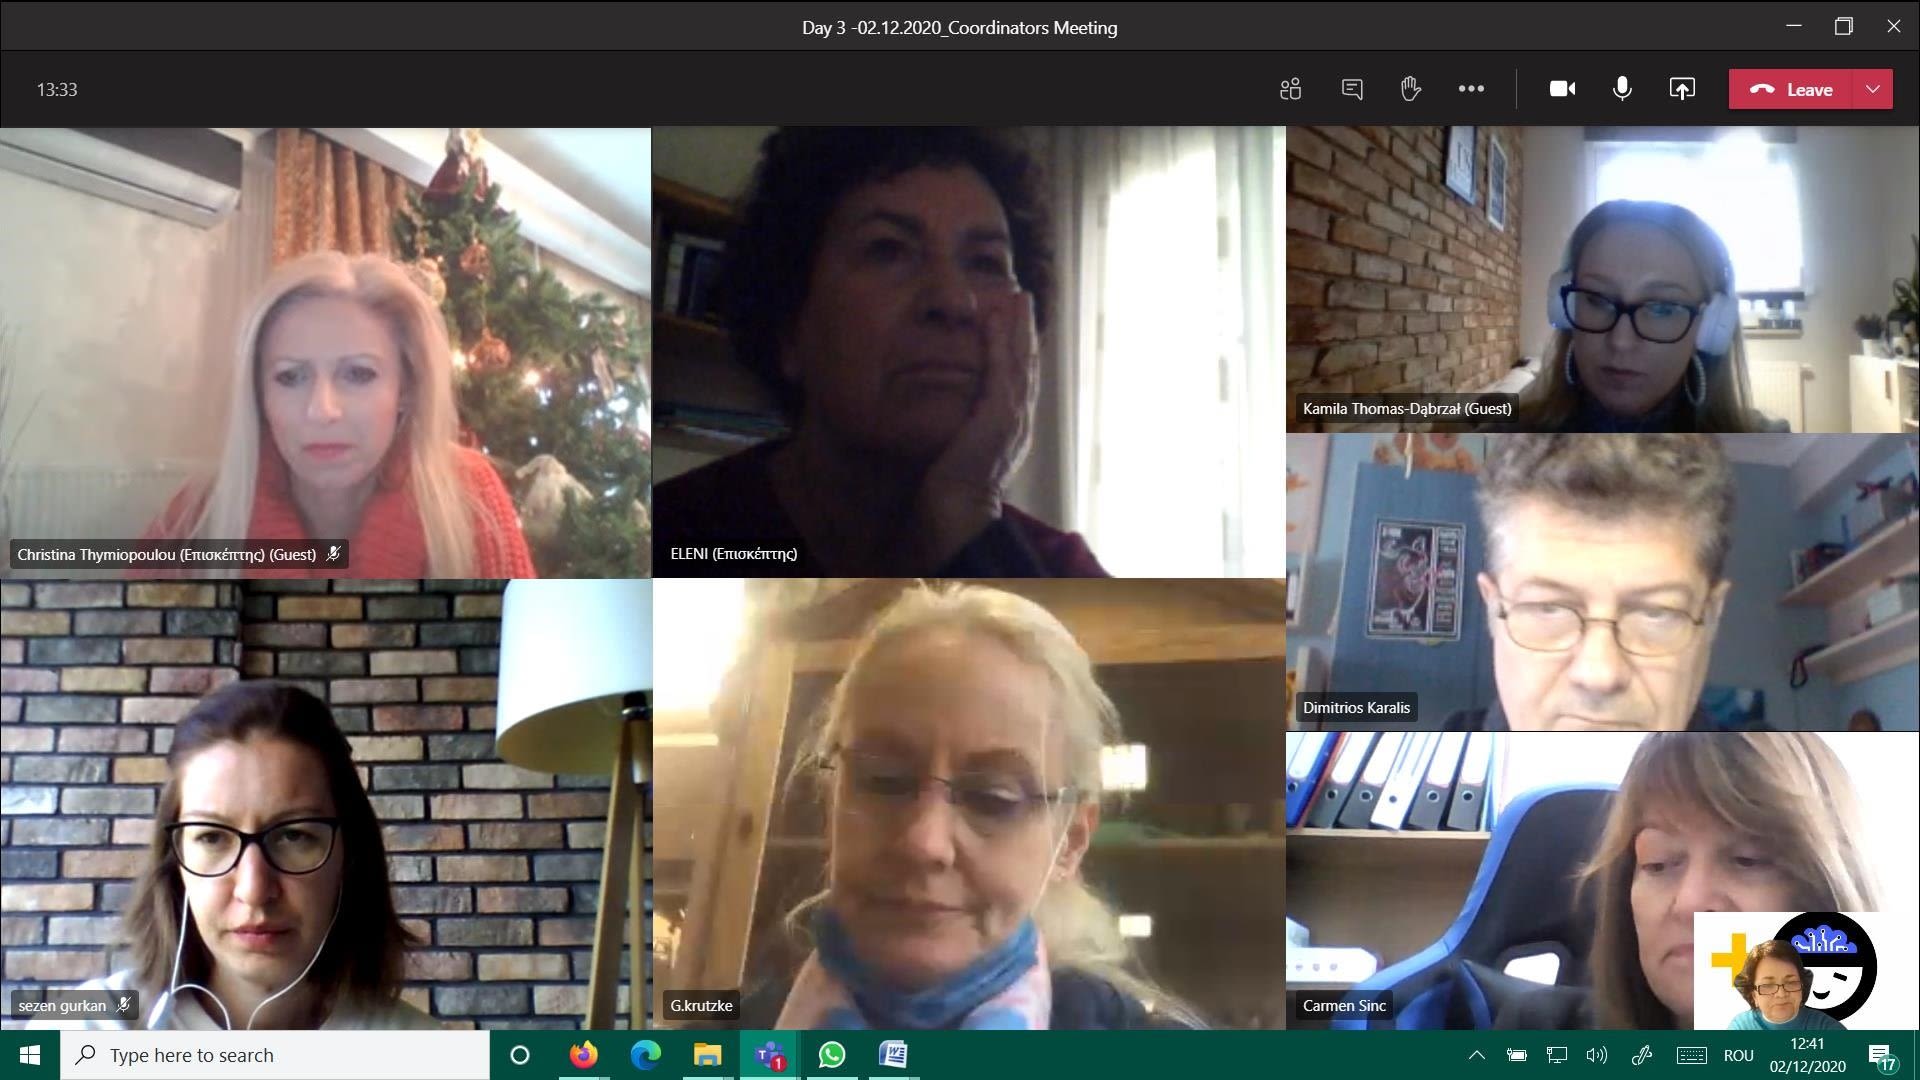Open Microsoft Word from the taskbar
1920x1080 pixels.
893,1055
